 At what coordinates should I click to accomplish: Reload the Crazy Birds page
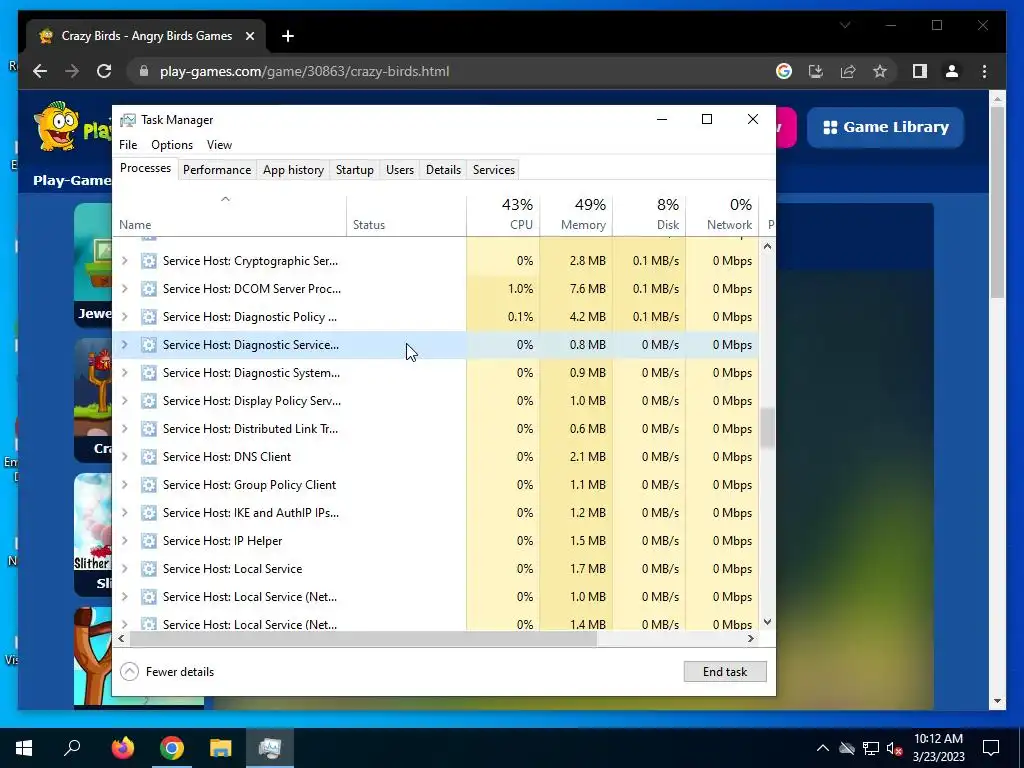click(x=104, y=71)
